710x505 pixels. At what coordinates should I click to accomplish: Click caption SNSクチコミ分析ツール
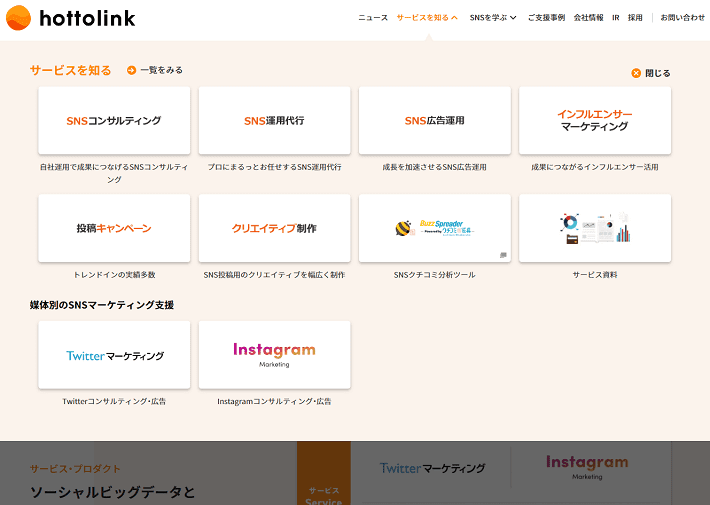coord(435,275)
